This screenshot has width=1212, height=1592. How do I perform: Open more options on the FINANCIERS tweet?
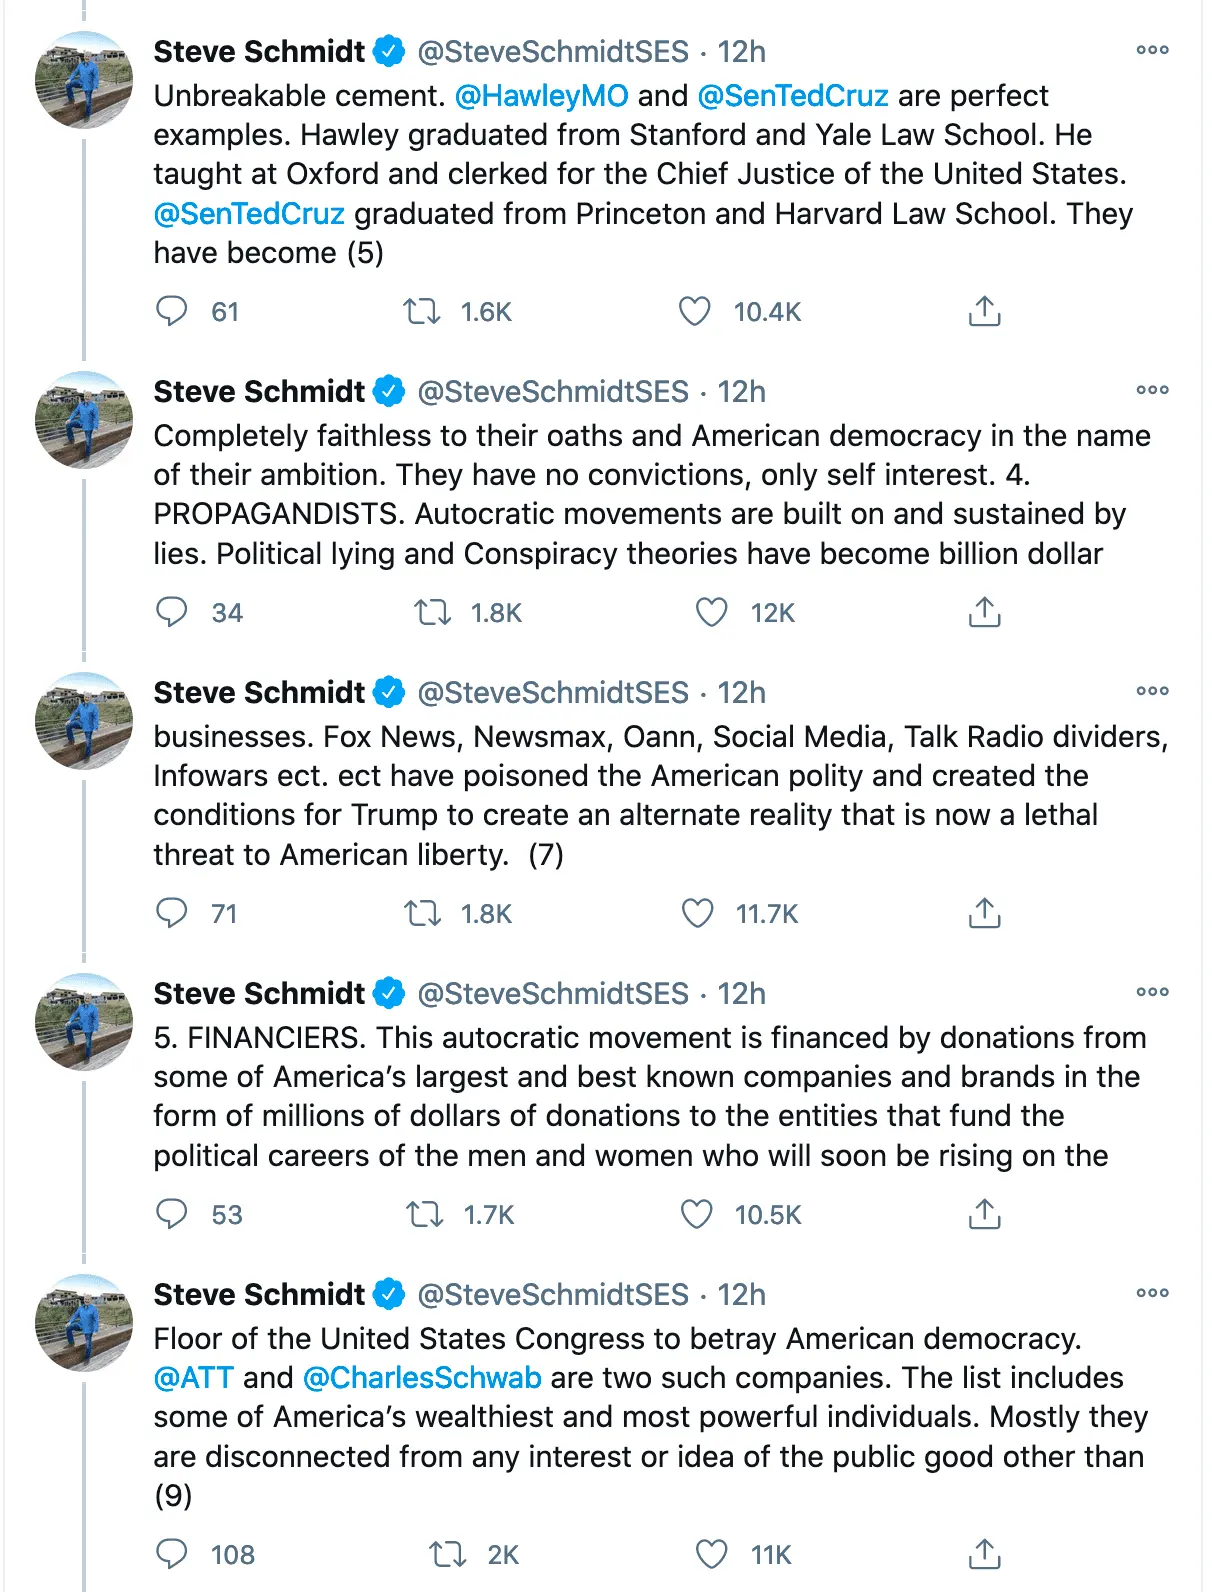click(x=1152, y=992)
